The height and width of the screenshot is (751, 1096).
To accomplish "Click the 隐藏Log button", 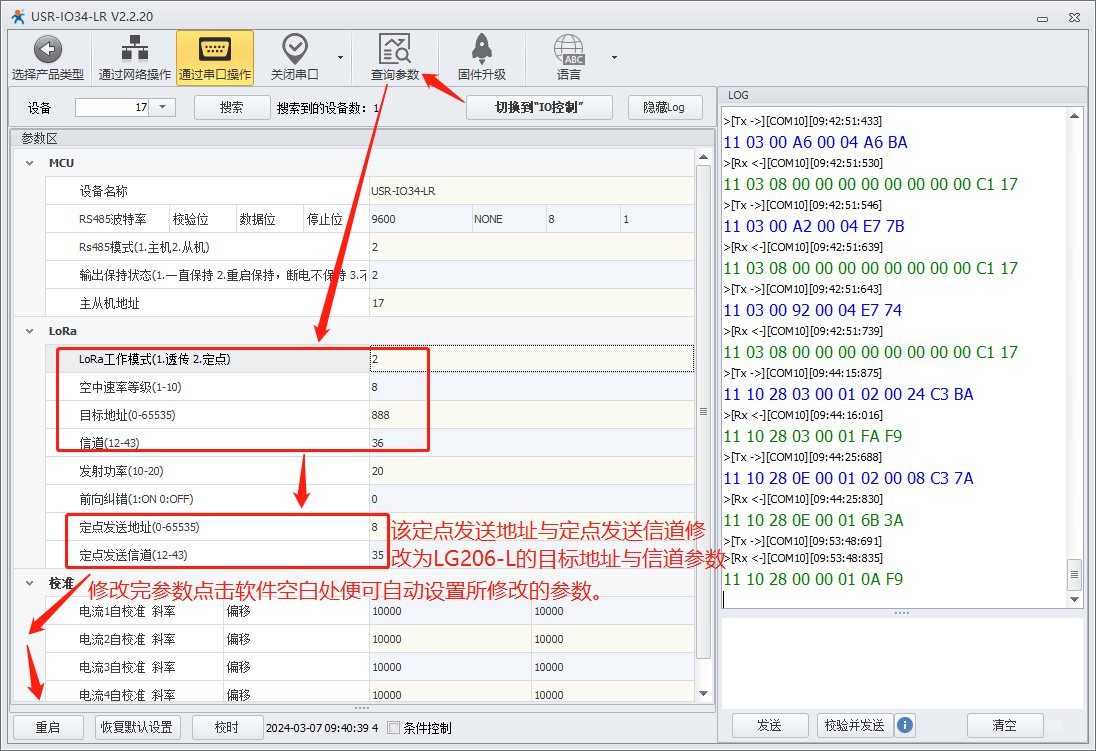I will [x=664, y=107].
